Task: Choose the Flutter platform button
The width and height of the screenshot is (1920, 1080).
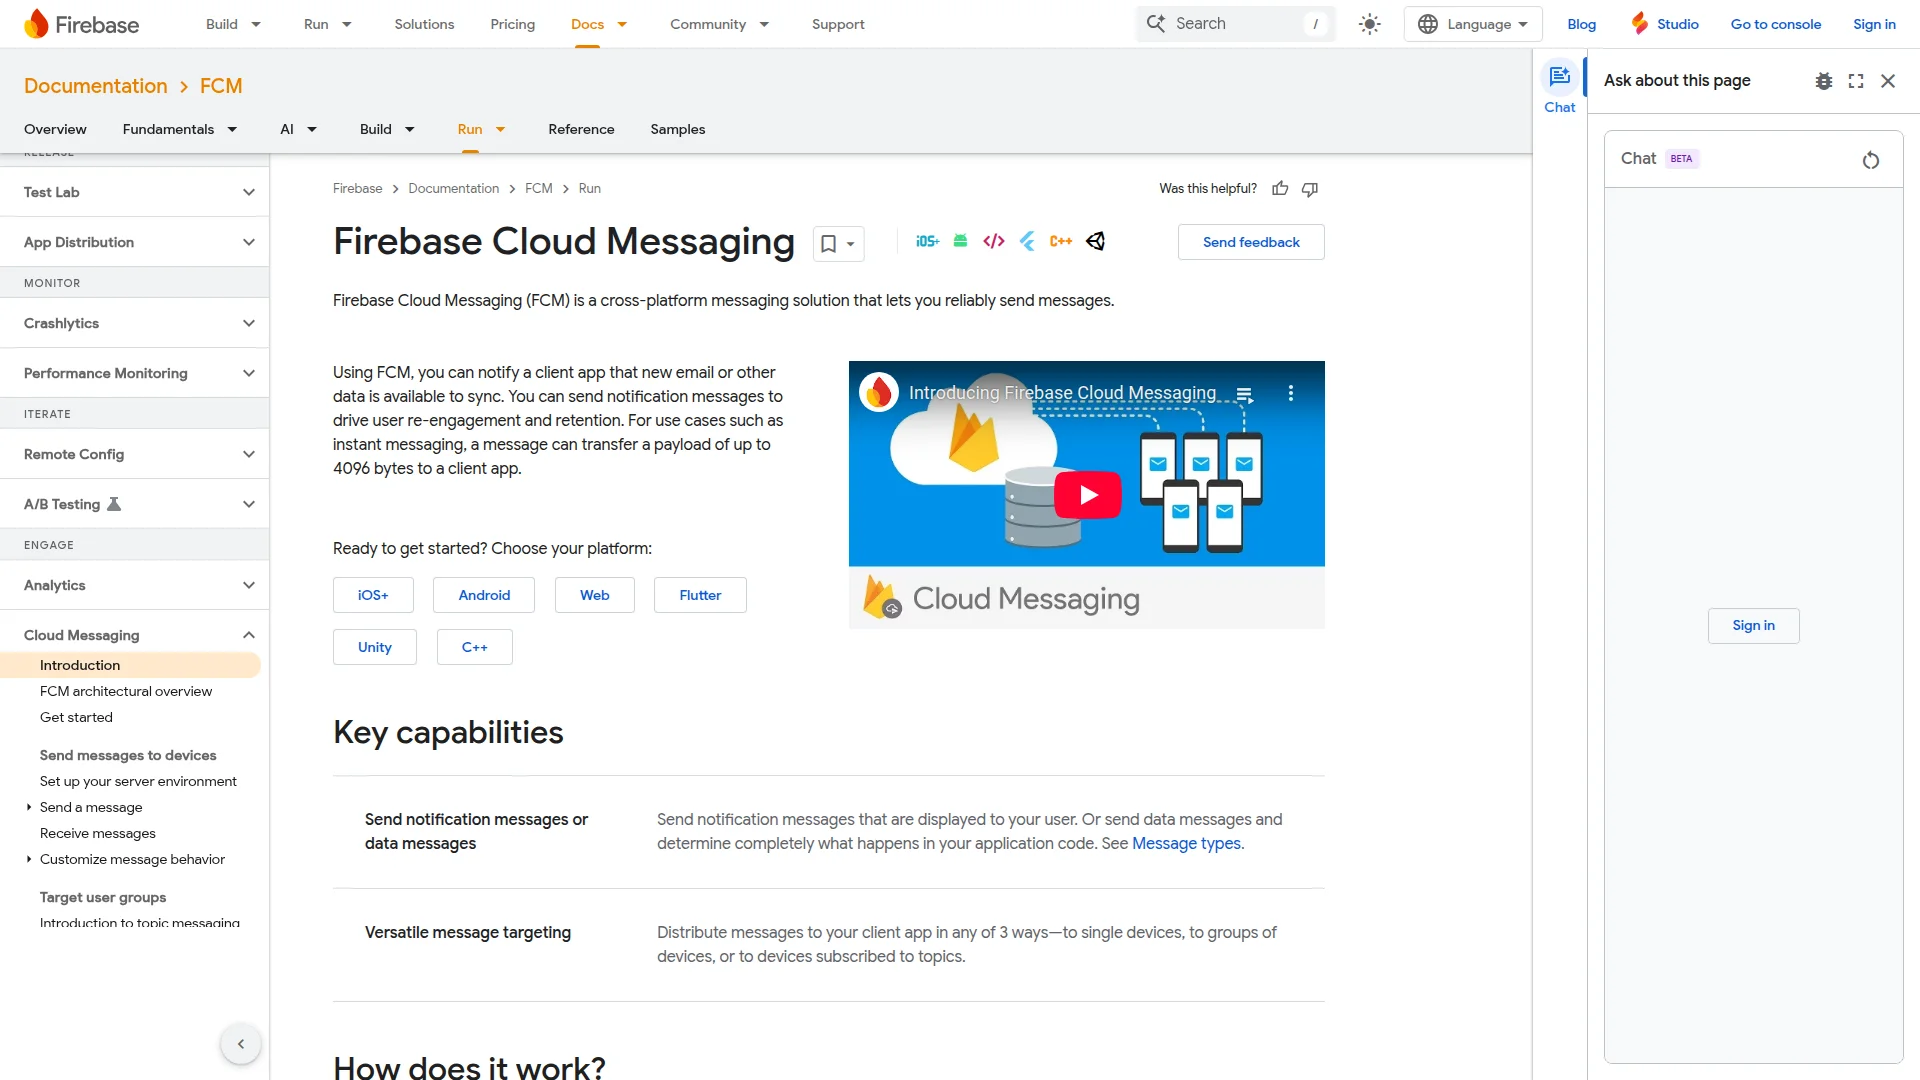Action: click(700, 595)
